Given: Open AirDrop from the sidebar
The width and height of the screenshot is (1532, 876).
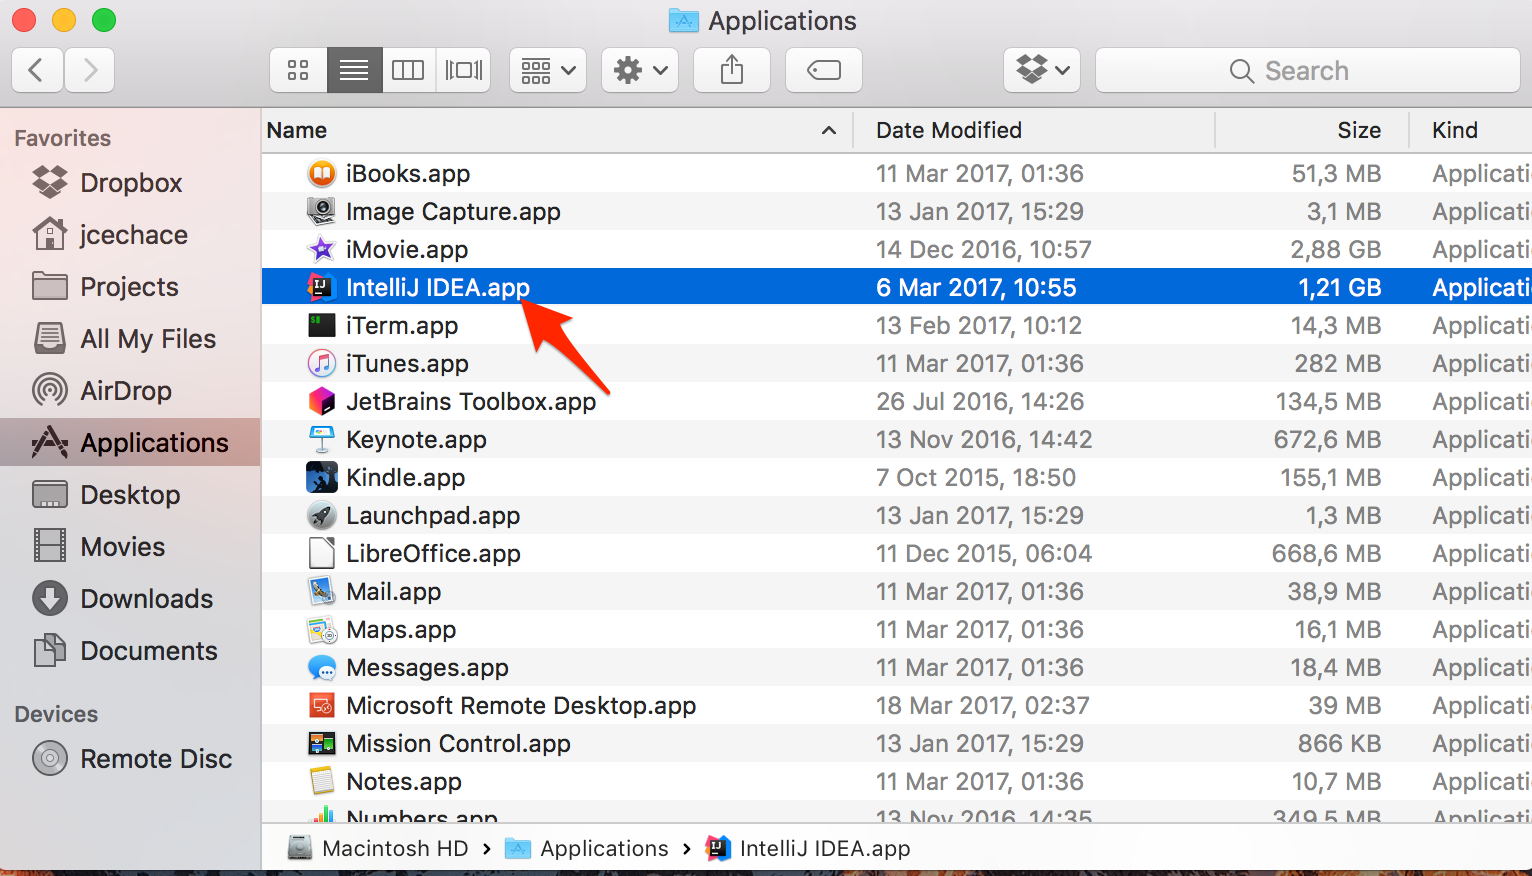Looking at the screenshot, I should pos(126,391).
